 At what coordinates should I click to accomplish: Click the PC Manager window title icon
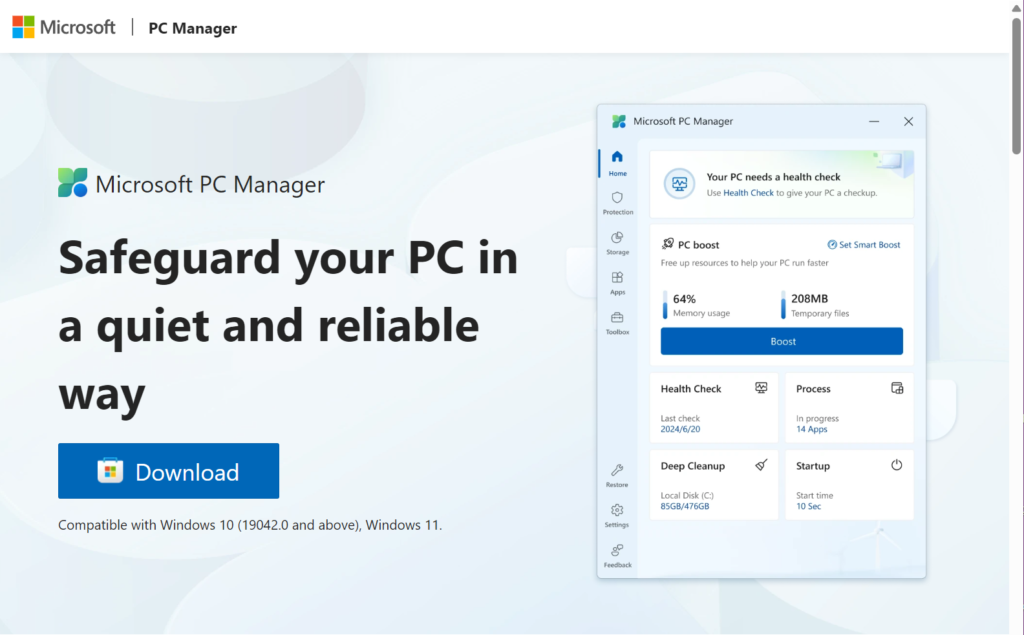[x=618, y=121]
